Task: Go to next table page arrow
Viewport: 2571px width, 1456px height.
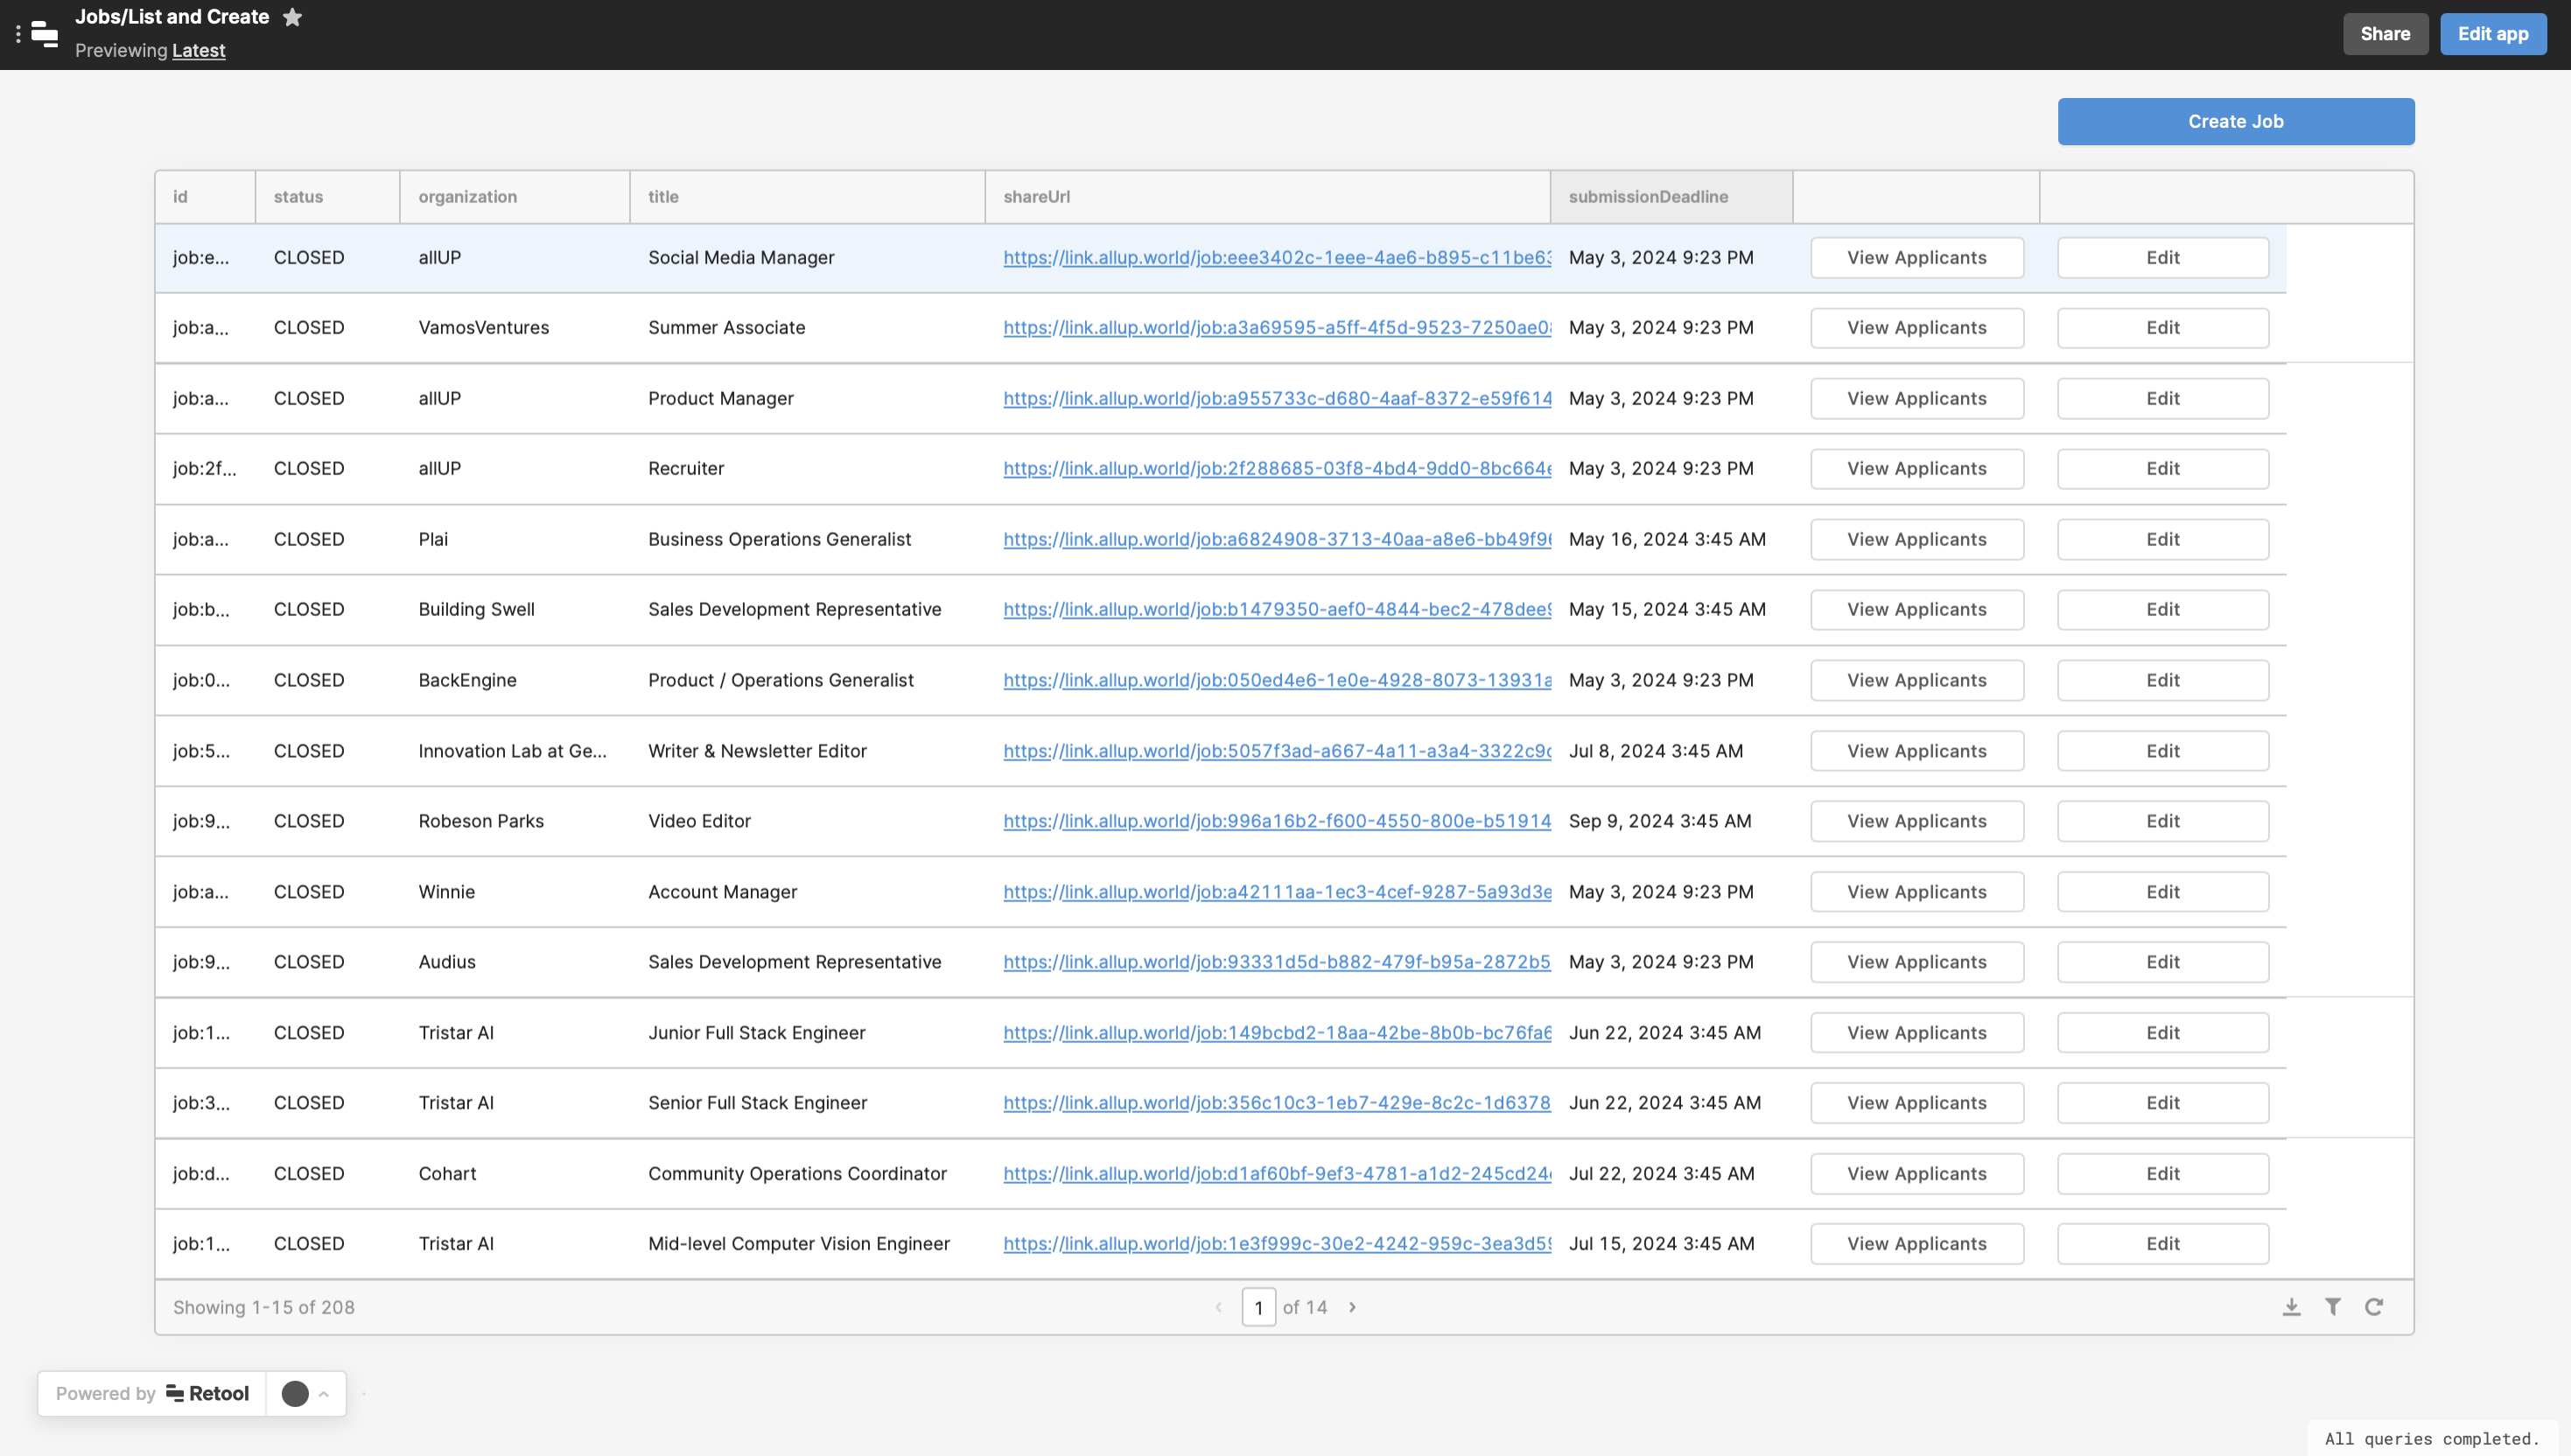Action: click(1352, 1307)
